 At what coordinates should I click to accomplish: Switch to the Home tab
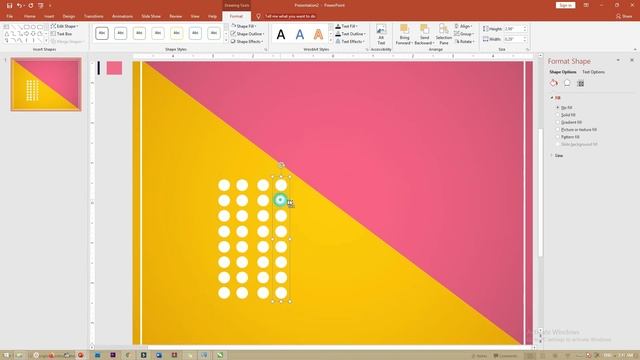(29, 16)
